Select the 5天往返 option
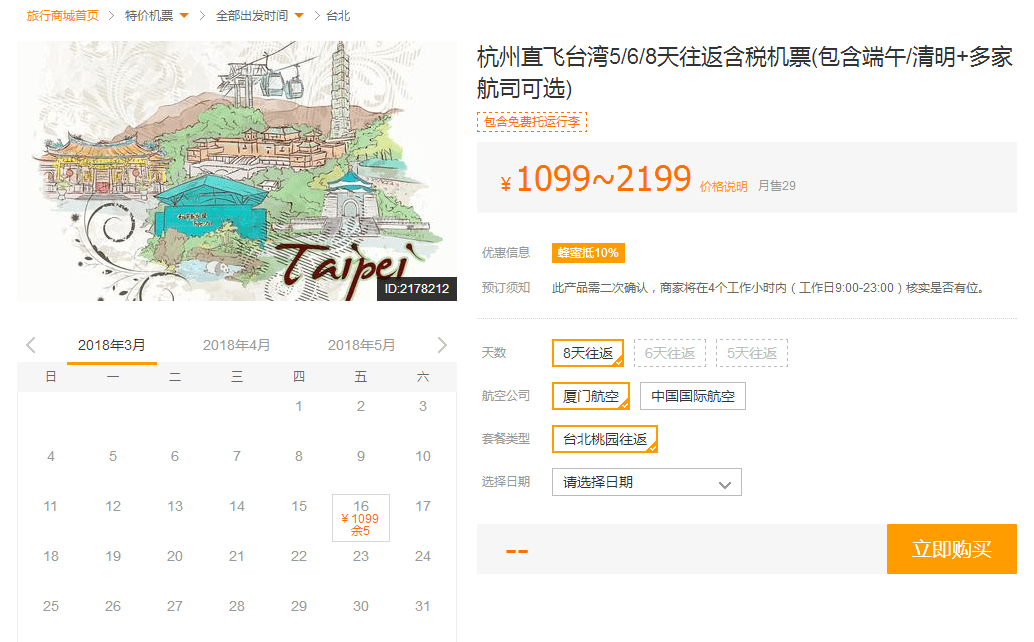 point(752,353)
